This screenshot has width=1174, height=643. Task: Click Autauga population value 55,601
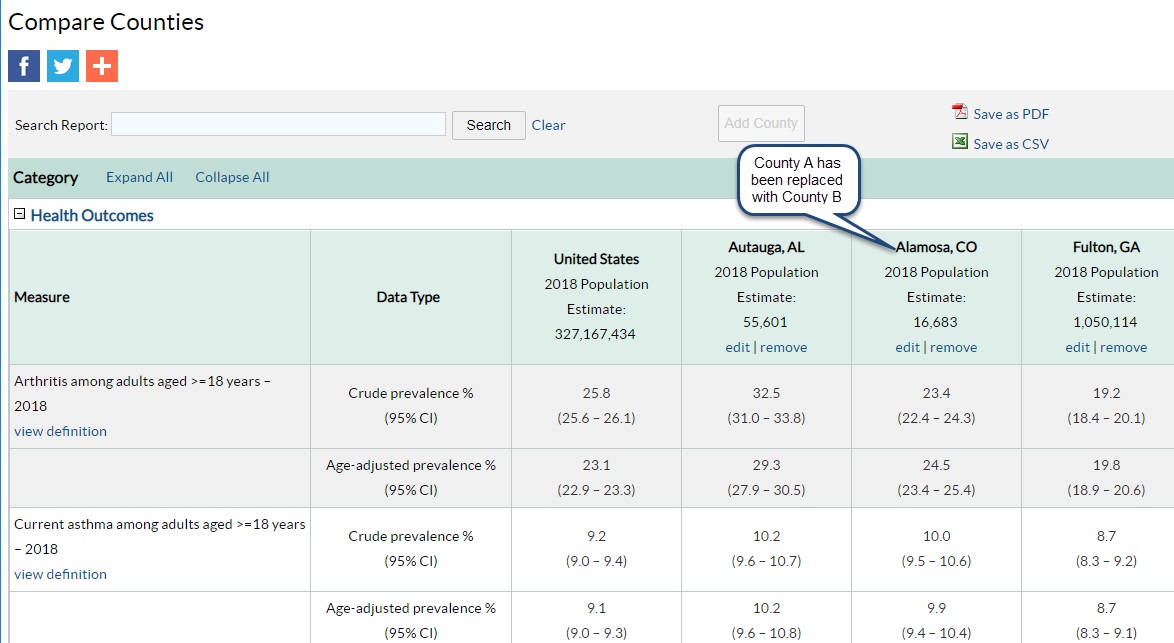point(765,323)
